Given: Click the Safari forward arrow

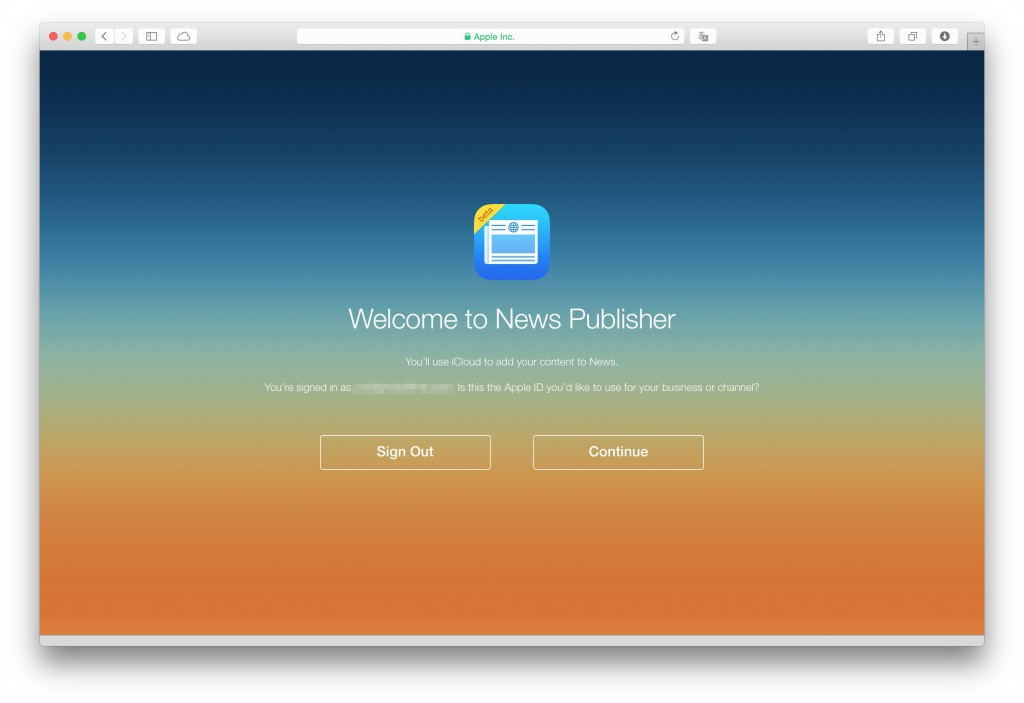Looking at the screenshot, I should click(x=124, y=37).
